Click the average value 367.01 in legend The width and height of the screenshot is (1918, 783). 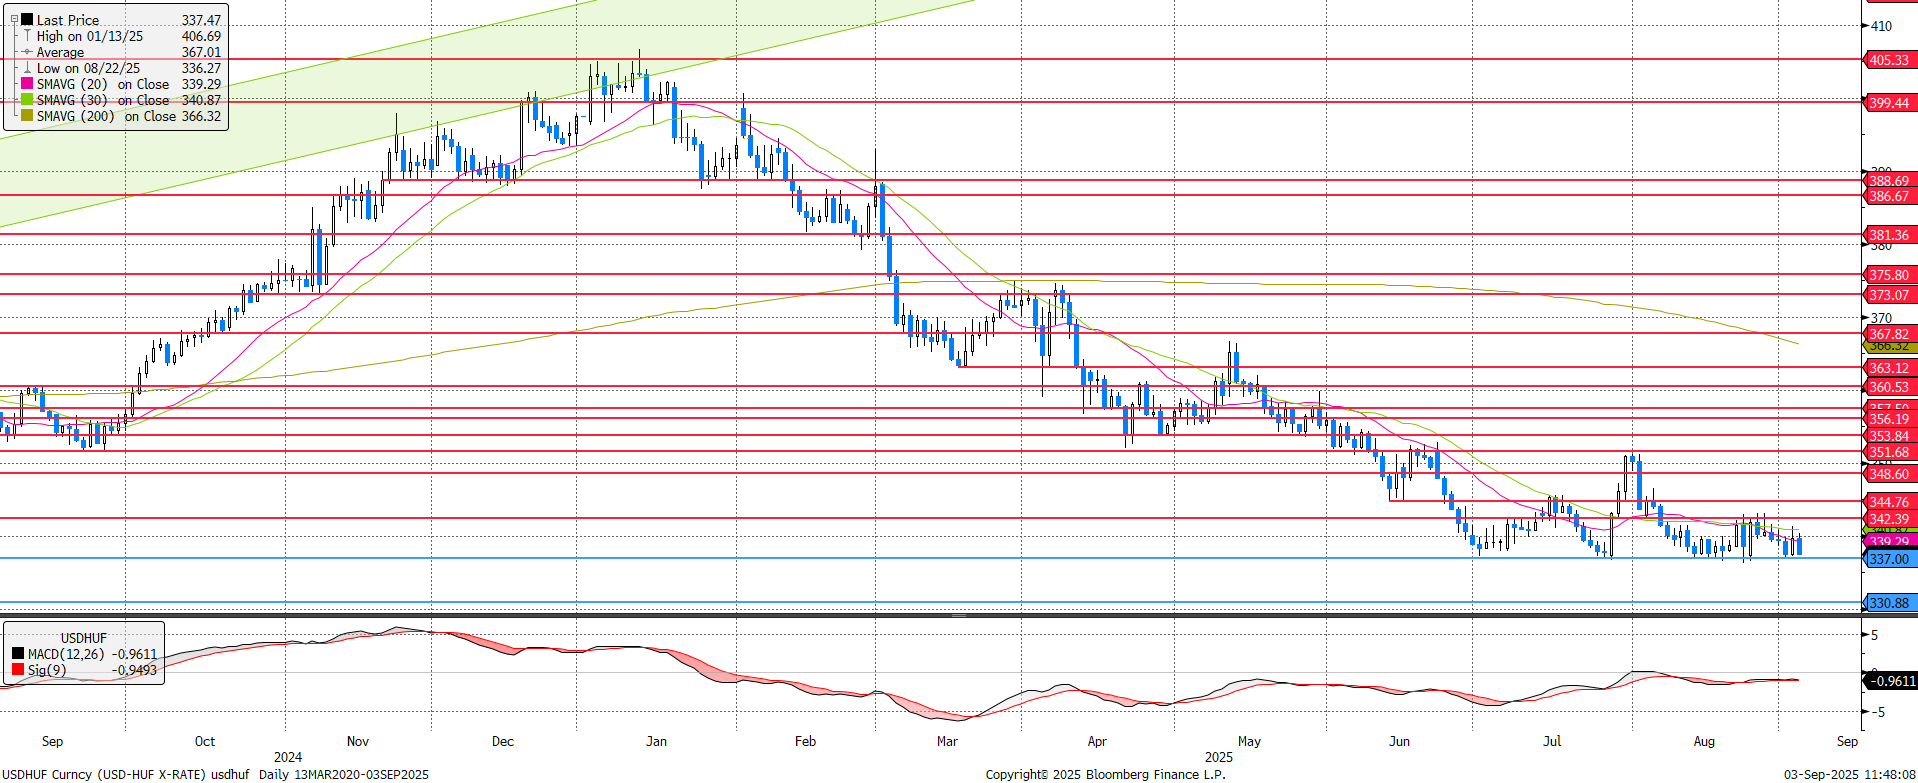201,52
